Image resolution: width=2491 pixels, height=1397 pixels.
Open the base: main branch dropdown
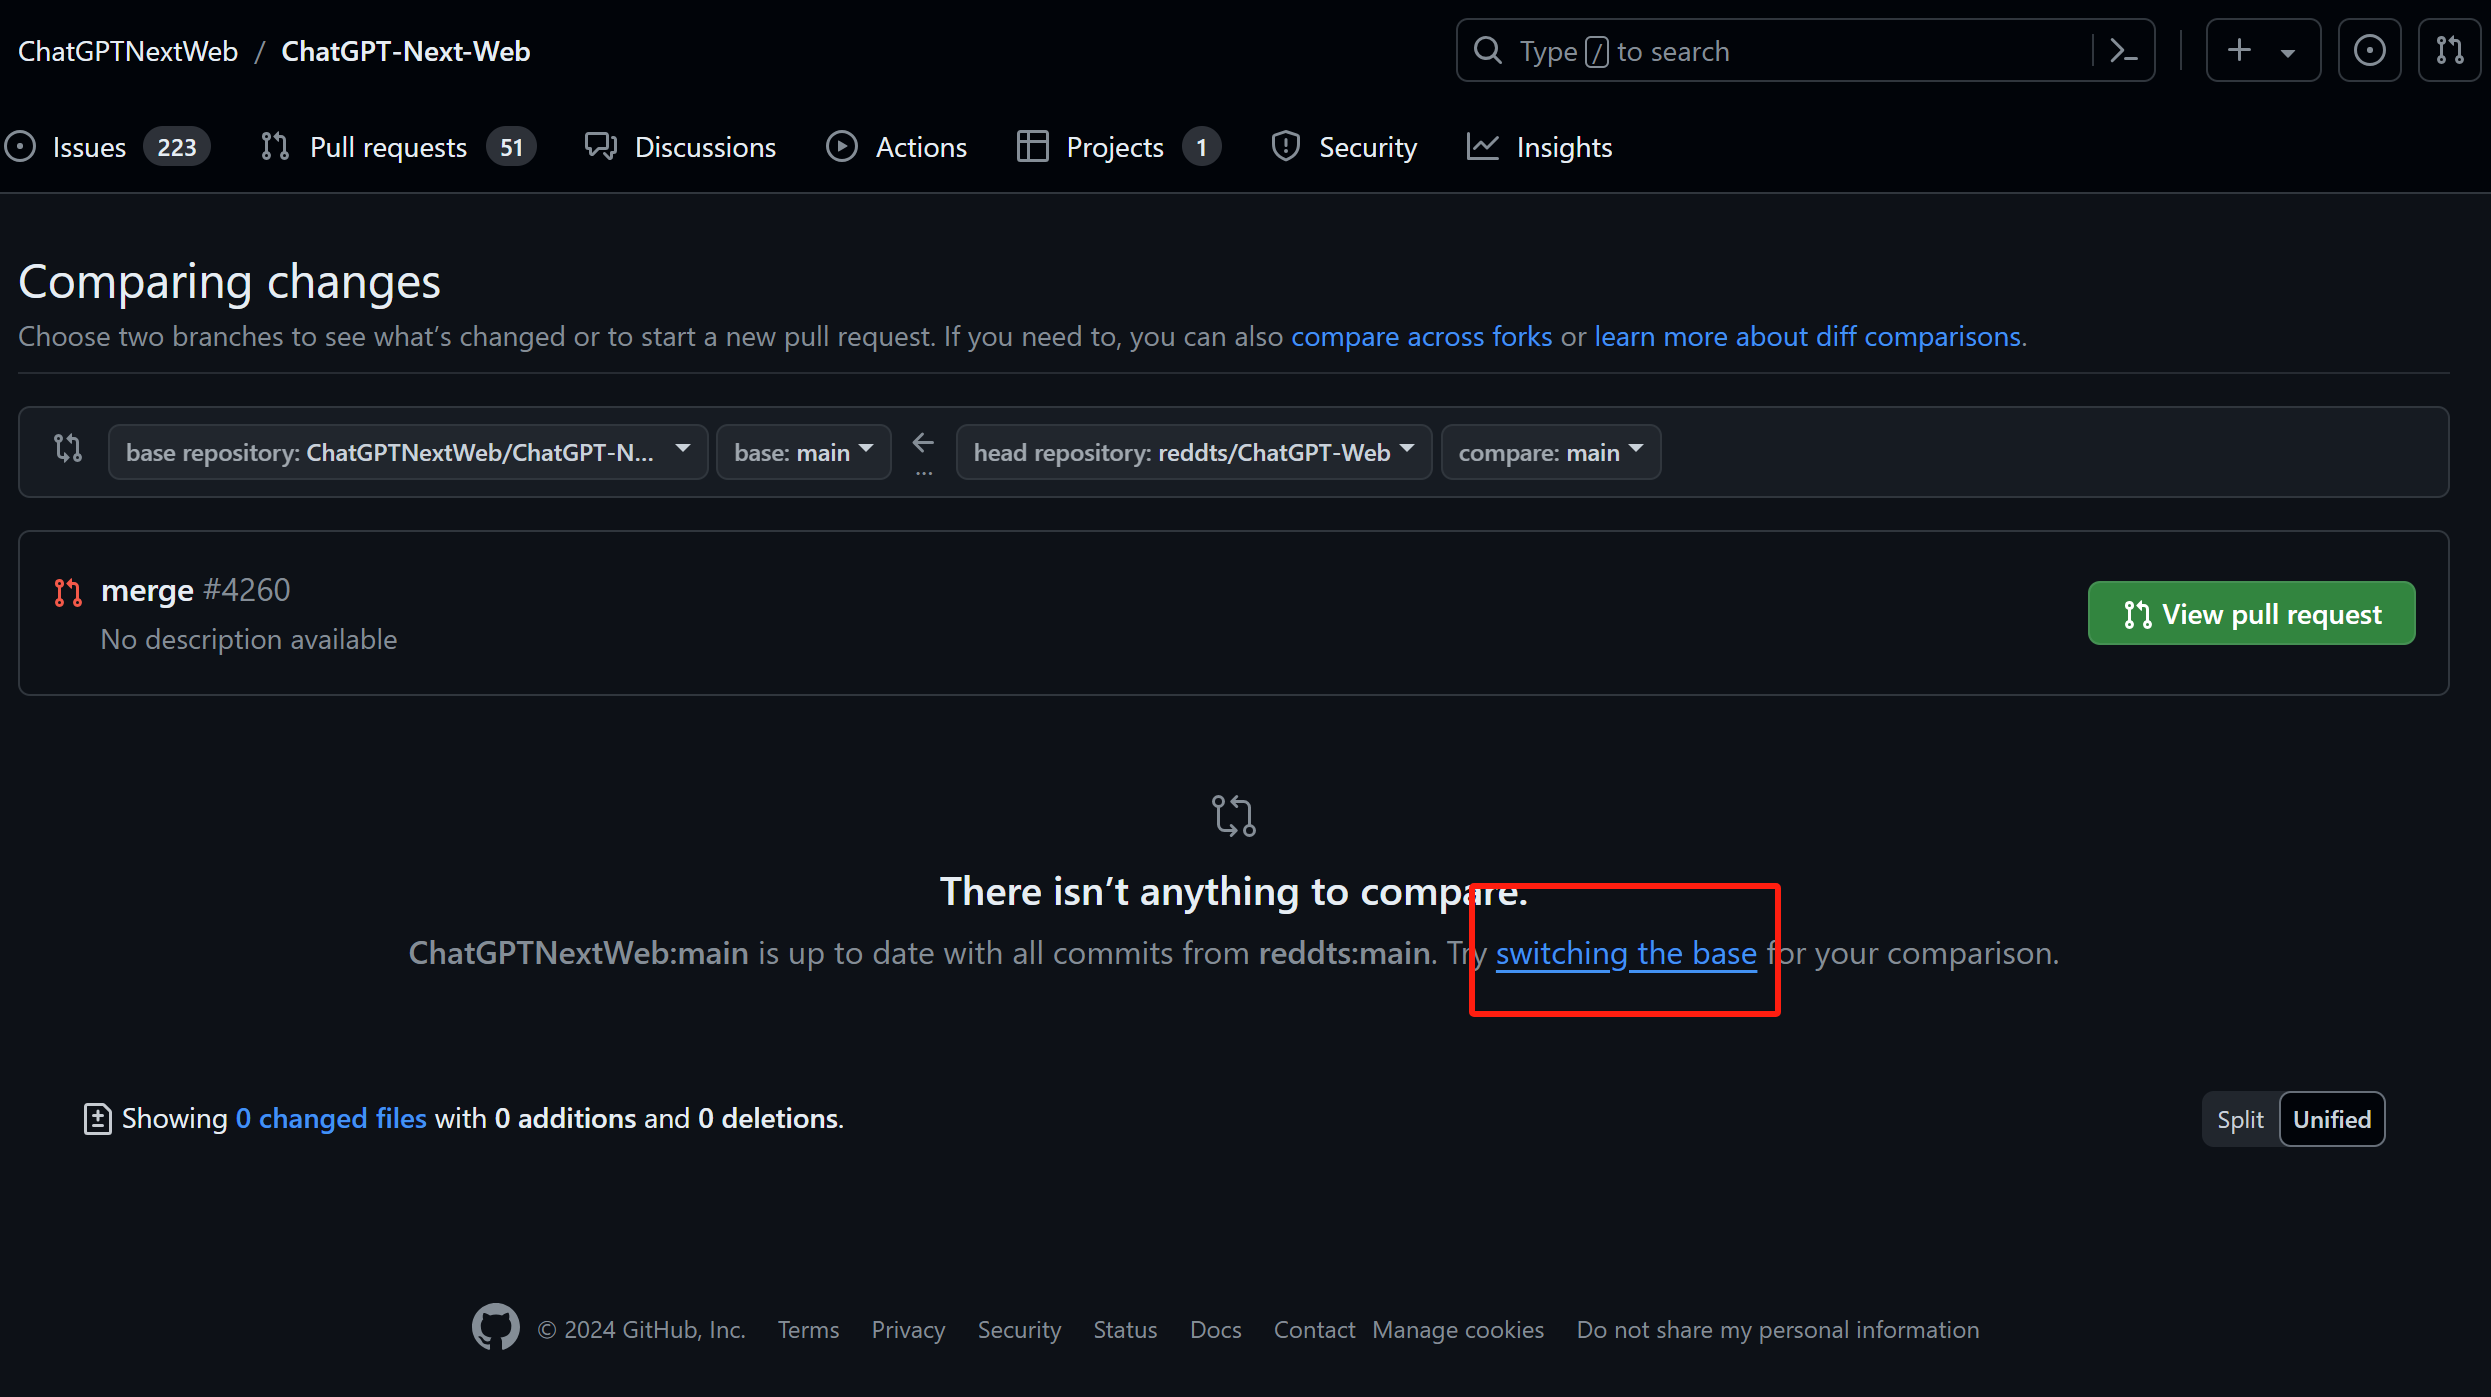click(803, 452)
